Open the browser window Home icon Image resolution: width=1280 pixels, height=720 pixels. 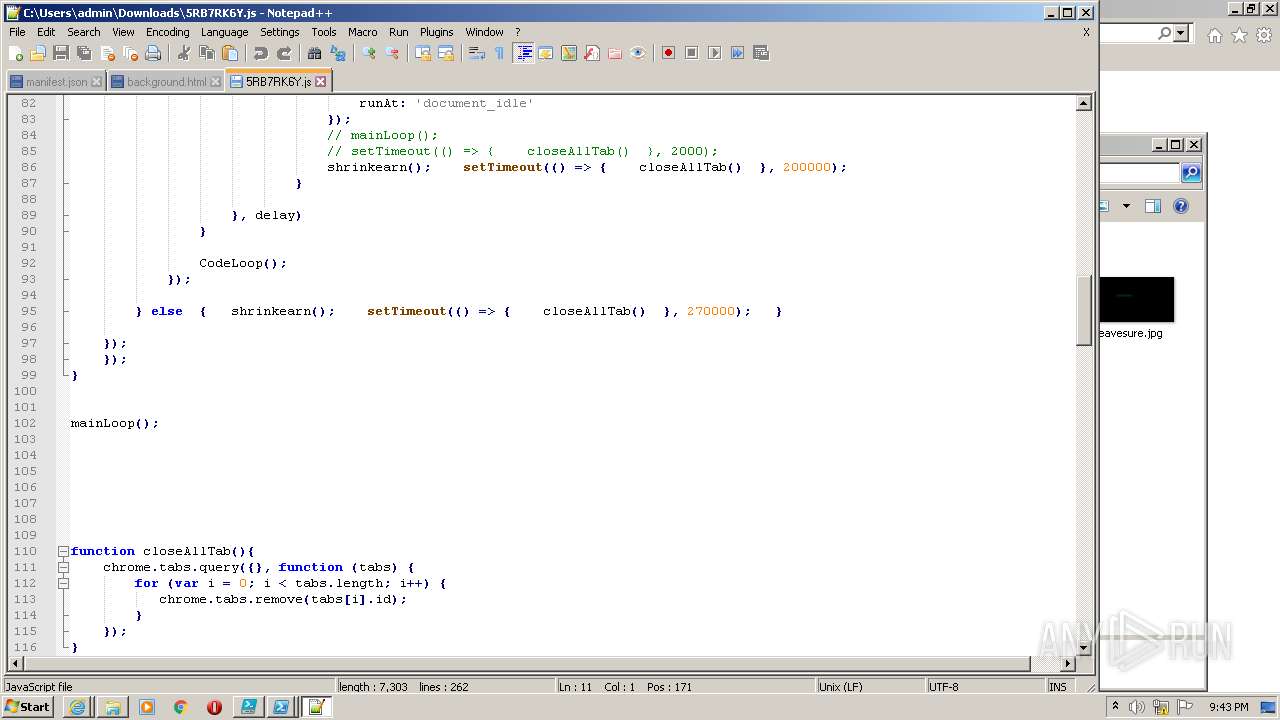(x=1214, y=35)
